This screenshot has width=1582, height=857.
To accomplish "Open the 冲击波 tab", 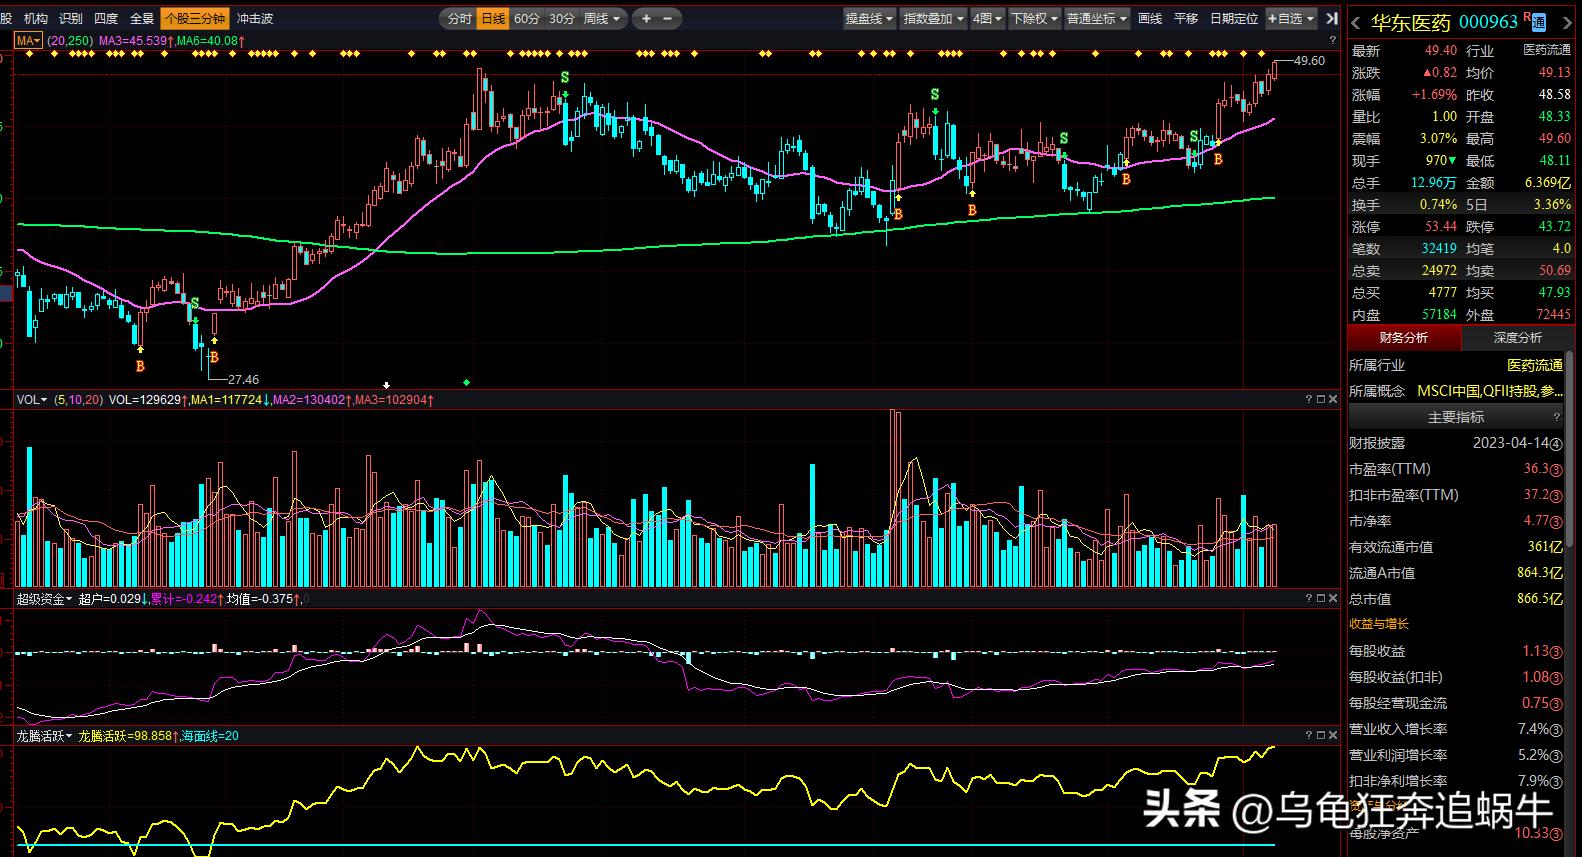I will click(x=255, y=18).
